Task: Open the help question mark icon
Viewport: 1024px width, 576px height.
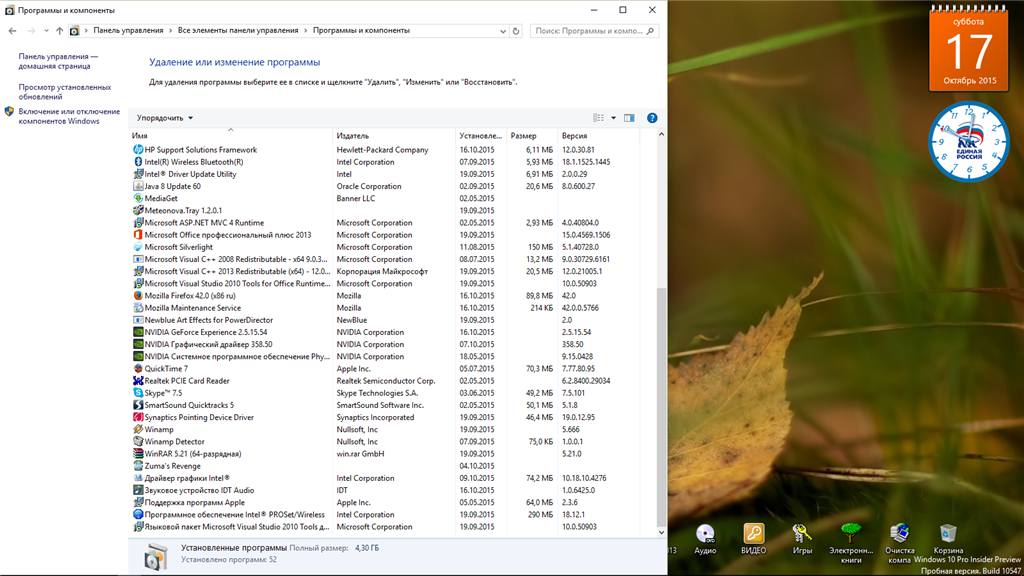Action: coord(652,118)
